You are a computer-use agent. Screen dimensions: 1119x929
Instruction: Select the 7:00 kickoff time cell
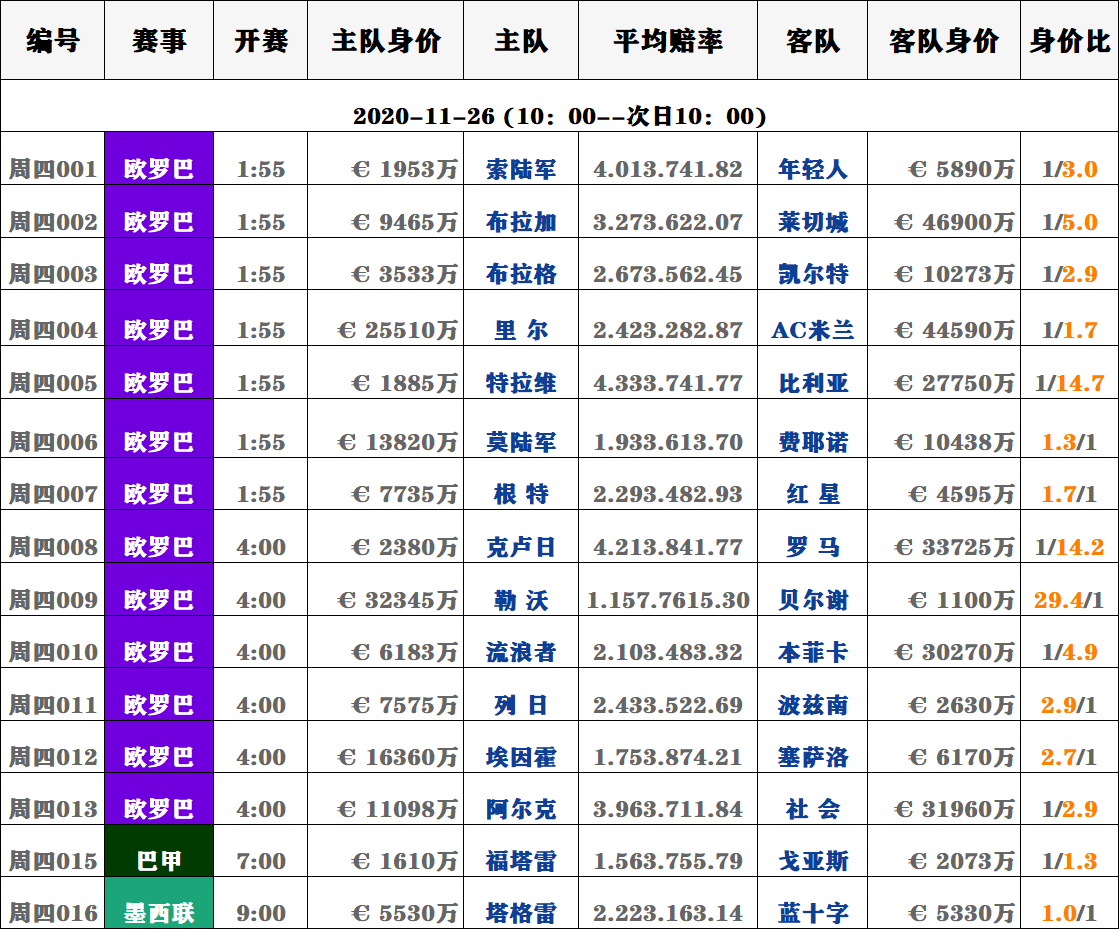(x=260, y=861)
